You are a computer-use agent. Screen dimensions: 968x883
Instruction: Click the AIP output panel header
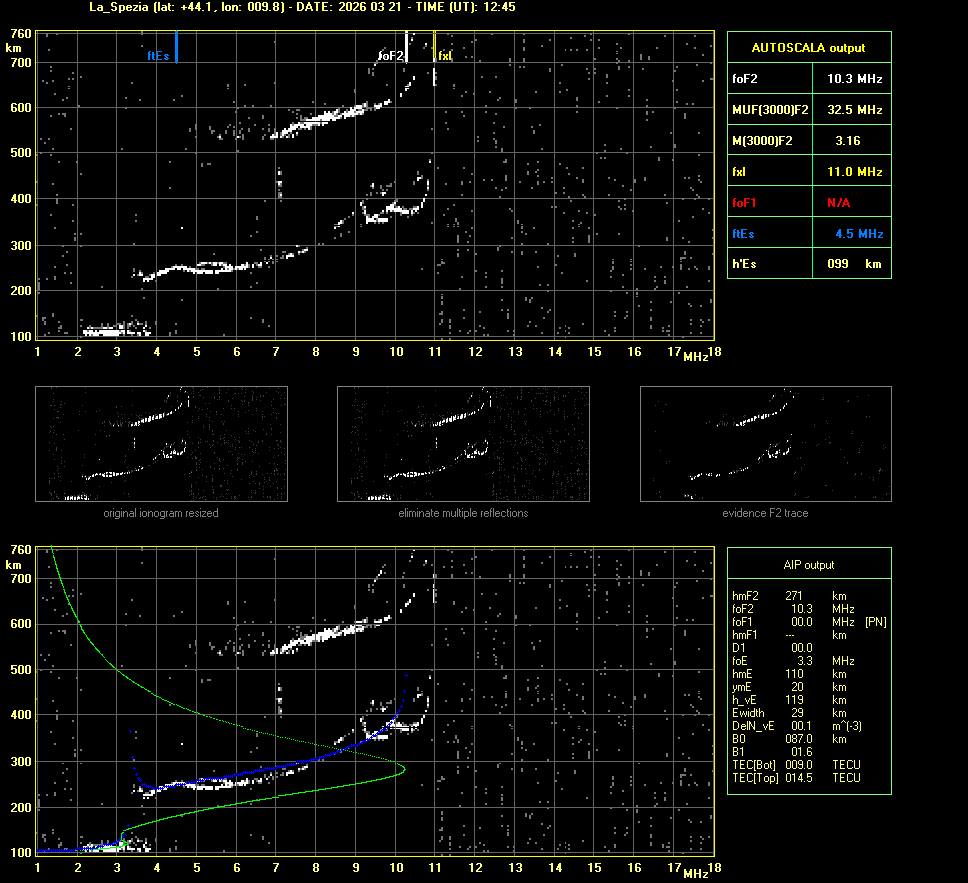808,565
